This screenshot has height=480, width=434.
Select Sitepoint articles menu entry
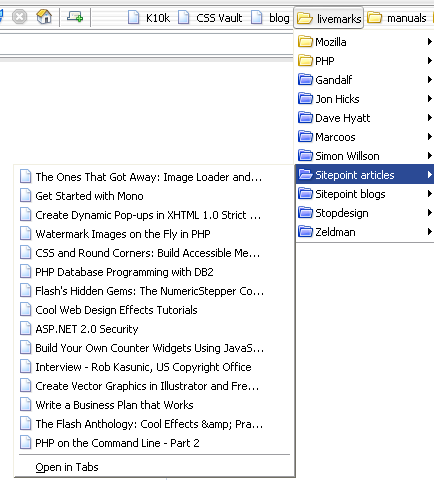[365, 174]
